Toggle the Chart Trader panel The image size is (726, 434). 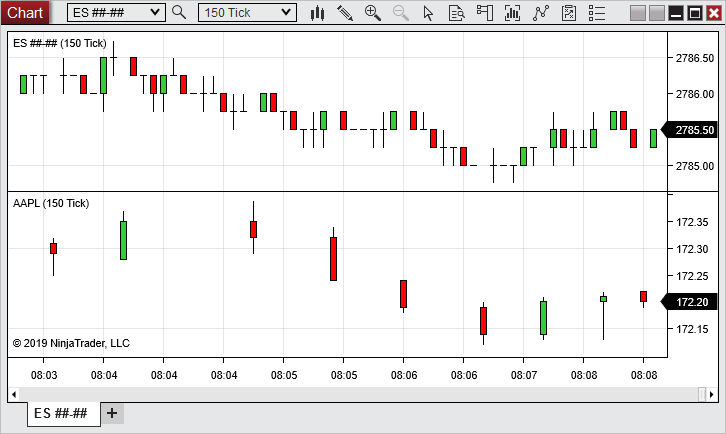tap(485, 13)
